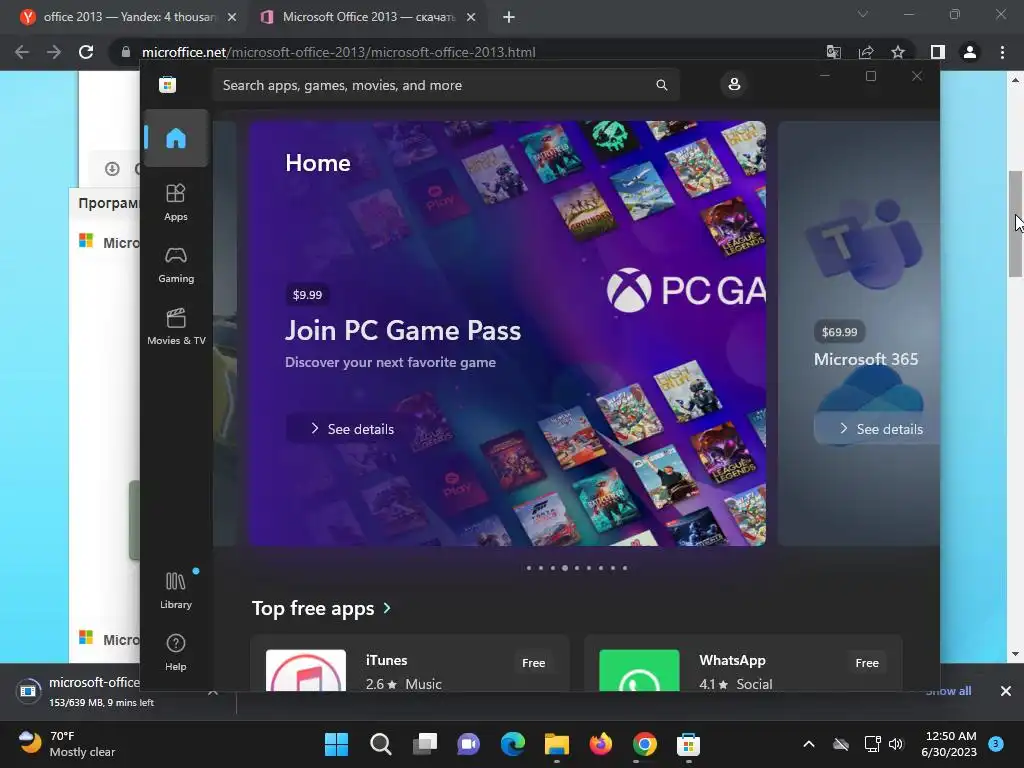Click See details for PC Game Pass
The image size is (1024, 768).
tap(353, 429)
